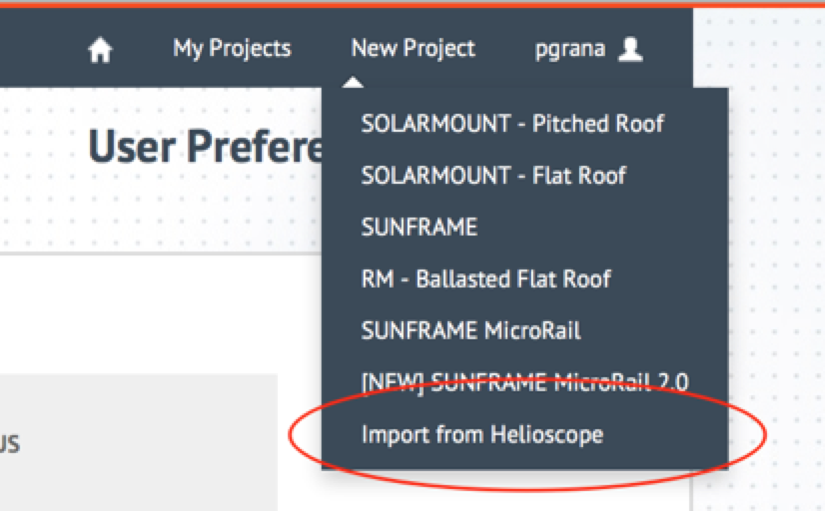
Task: Click the Home icon in navbar
Action: pyautogui.click(x=100, y=50)
